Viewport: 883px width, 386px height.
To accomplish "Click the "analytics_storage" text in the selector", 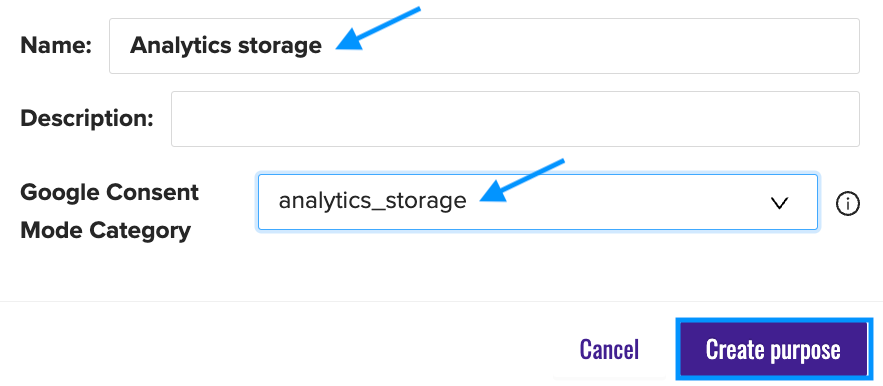I will coord(373,201).
